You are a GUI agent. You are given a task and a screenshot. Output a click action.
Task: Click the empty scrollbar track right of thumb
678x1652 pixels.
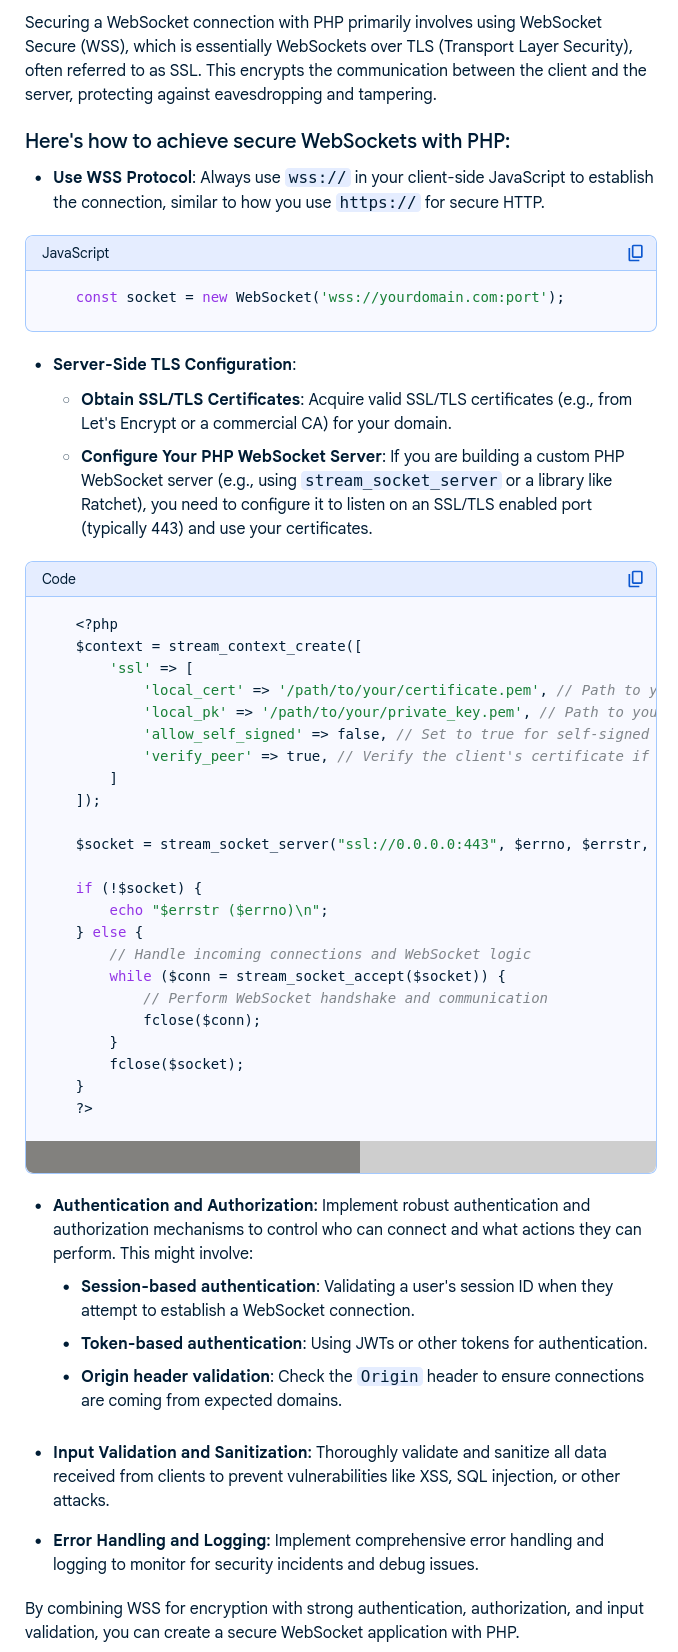point(507,1157)
